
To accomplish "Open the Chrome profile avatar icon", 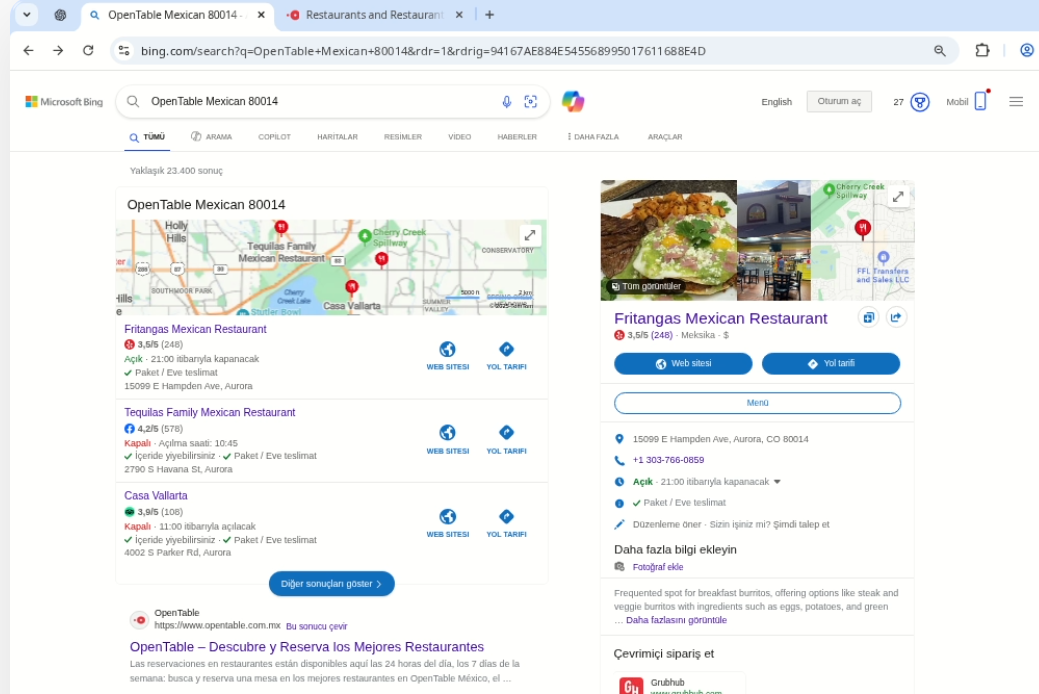I will [1026, 50].
